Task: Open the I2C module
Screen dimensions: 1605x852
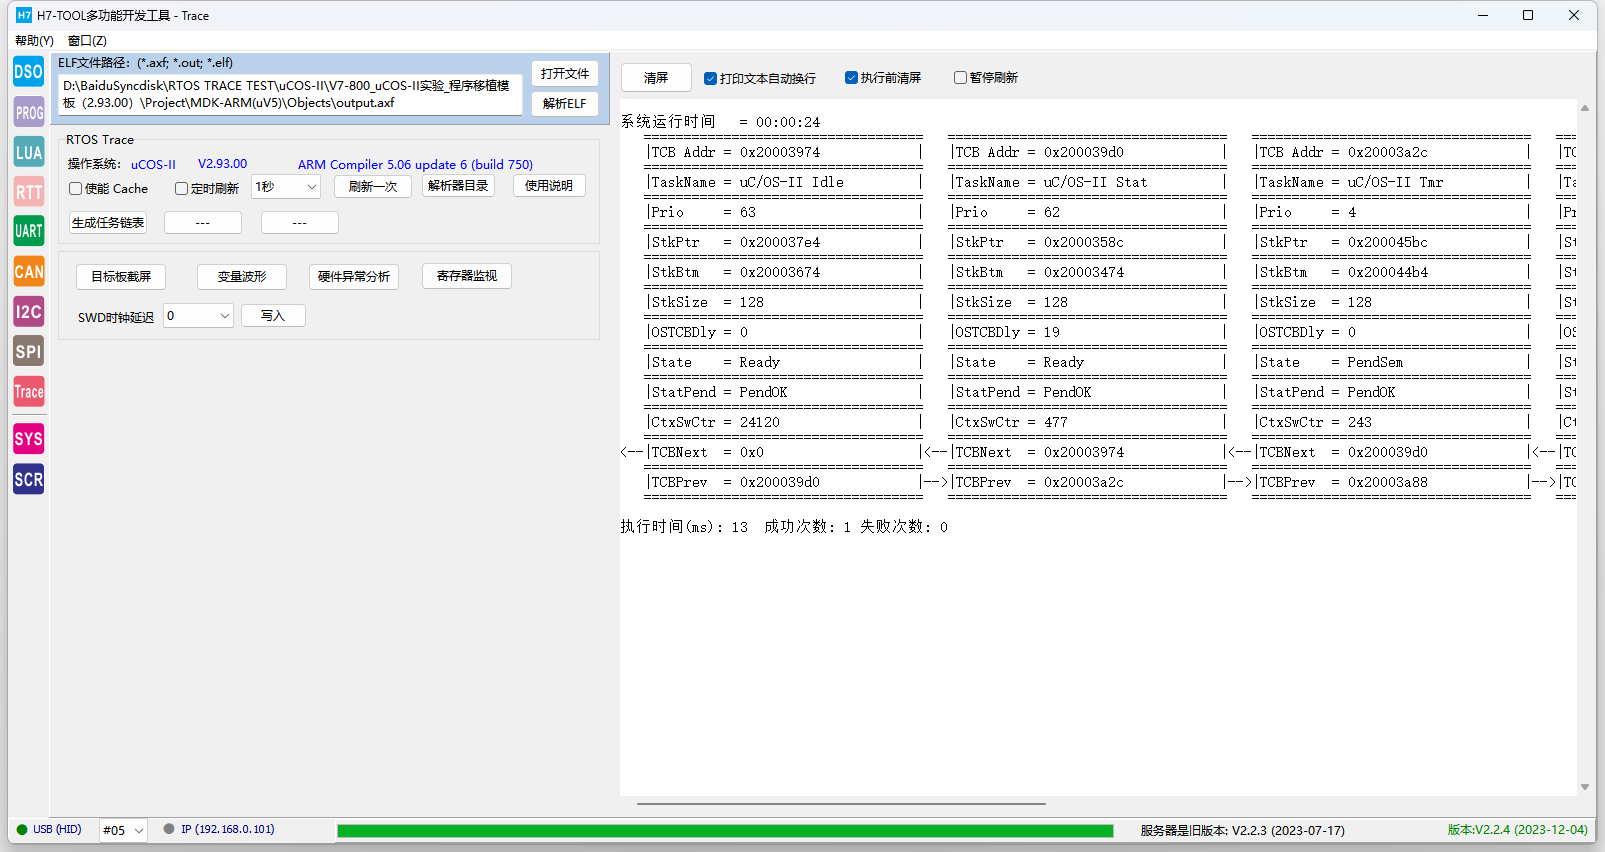Action: coord(28,311)
